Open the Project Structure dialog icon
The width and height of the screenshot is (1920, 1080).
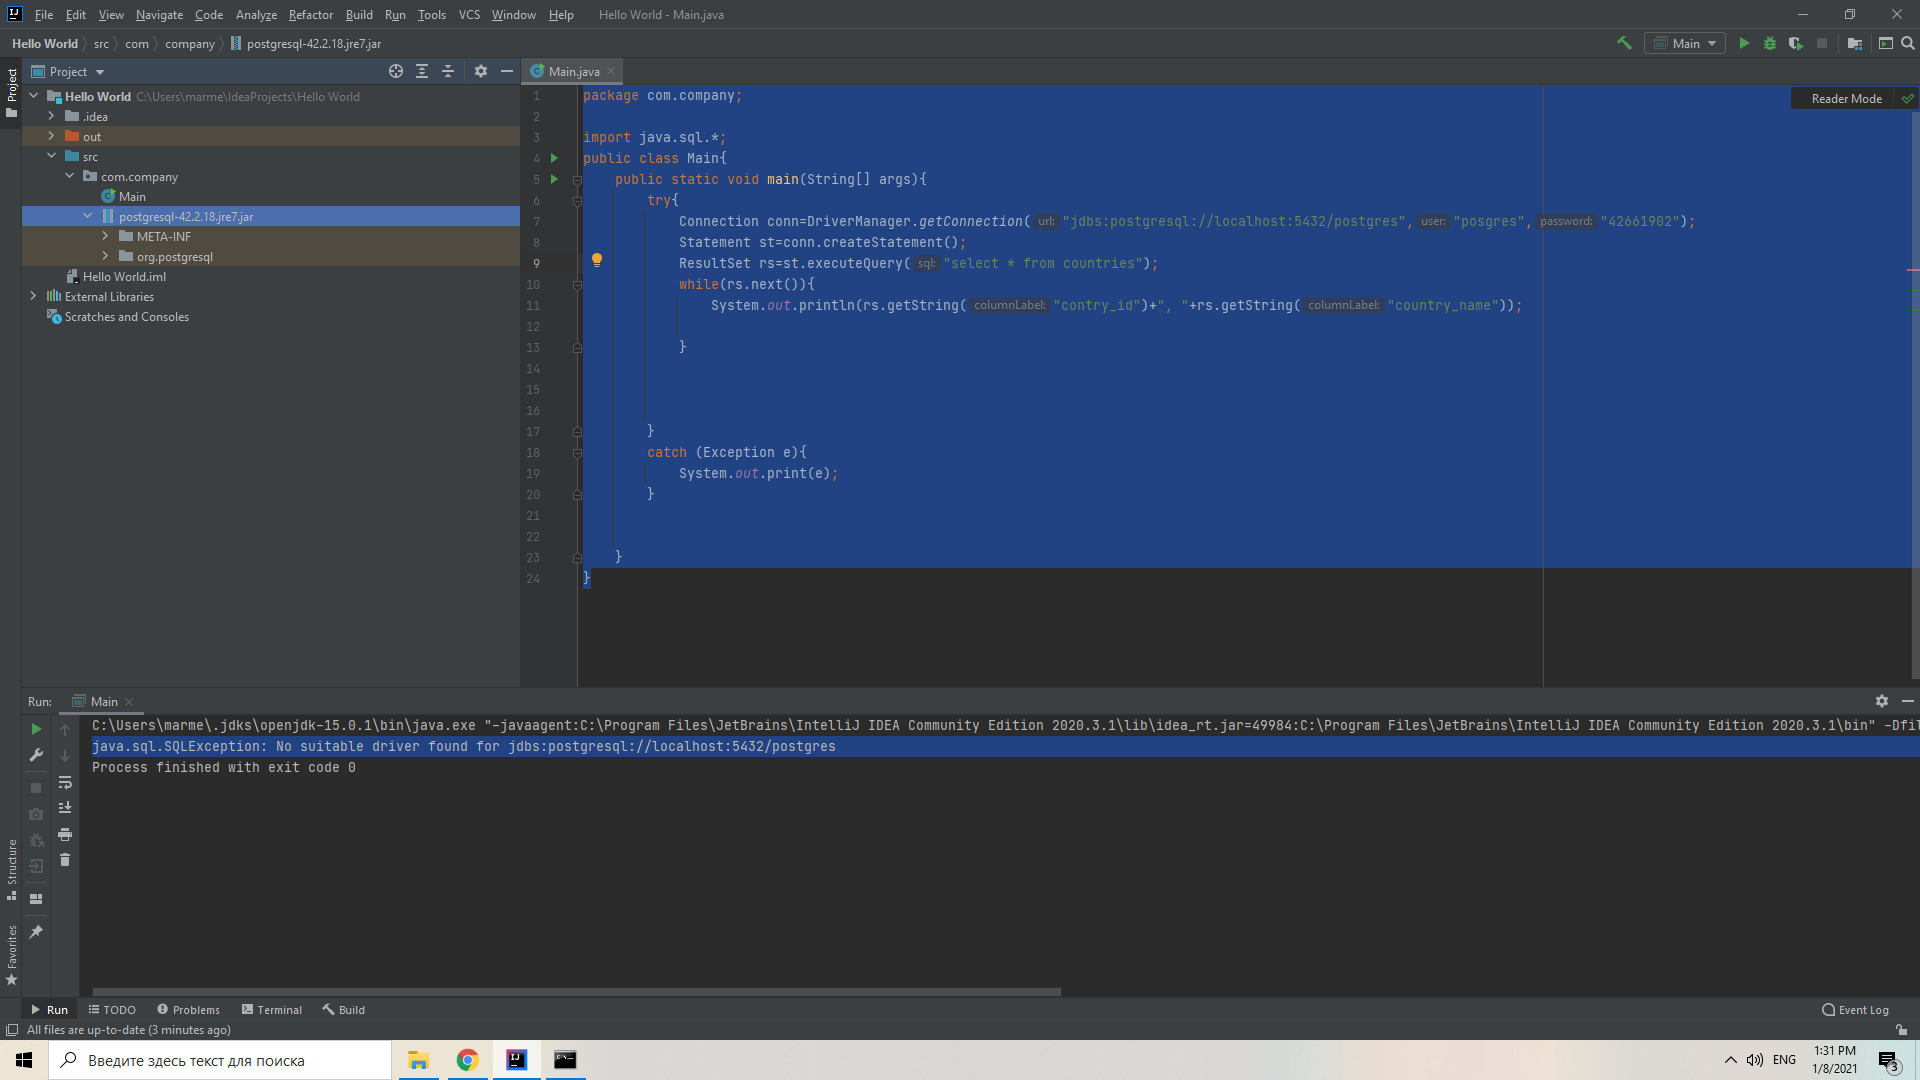pos(1855,43)
